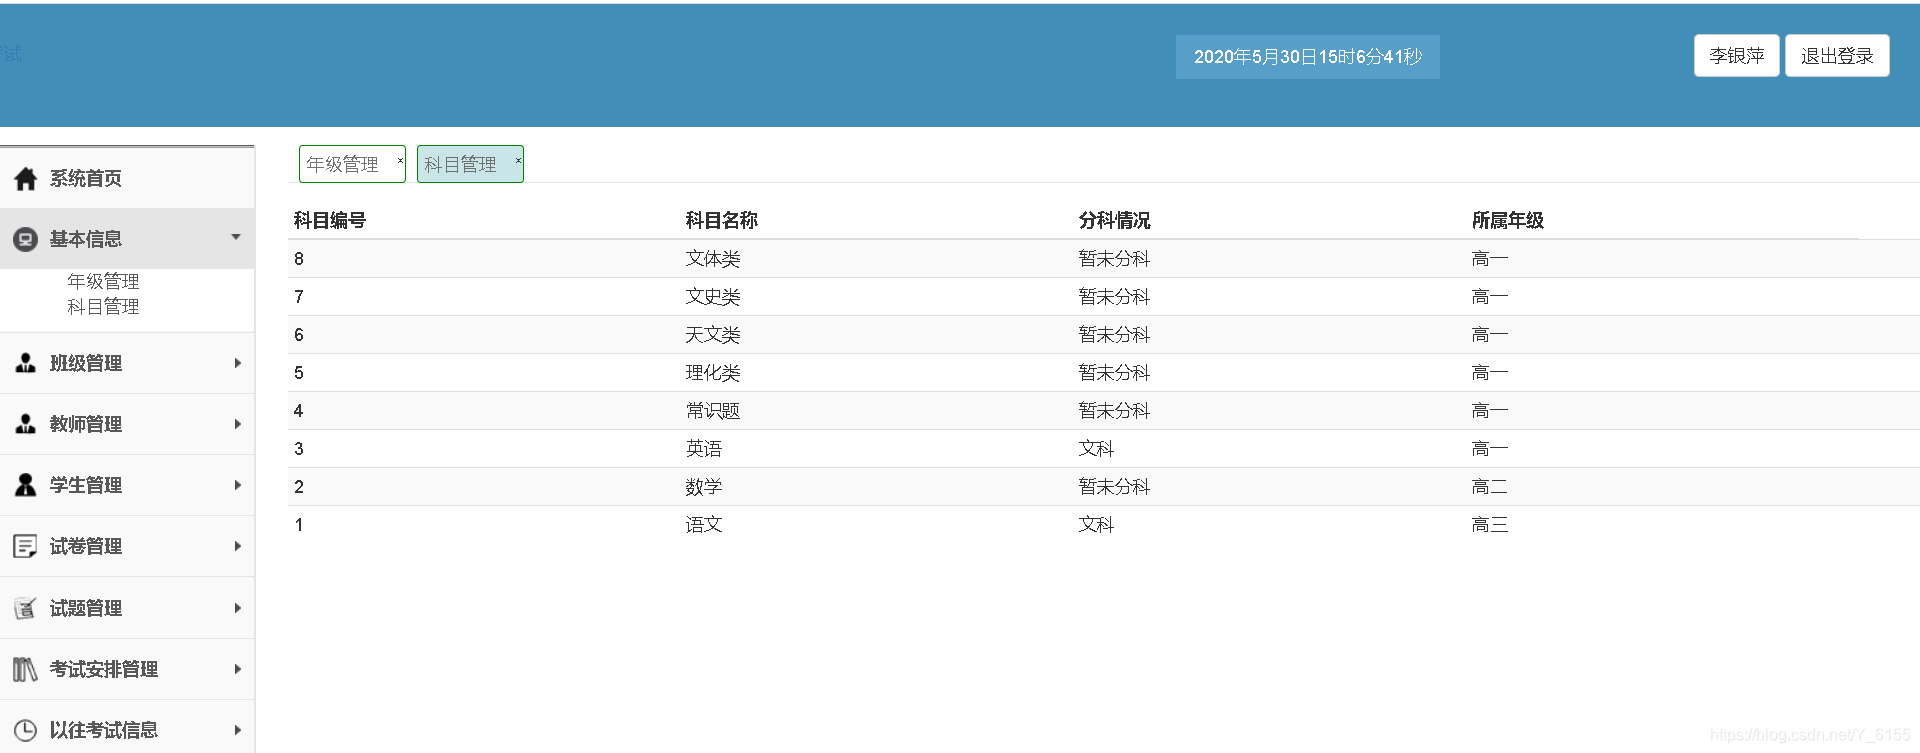The image size is (1920, 753).
Task: Click the 以往考试信息 clock icon
Action: click(26, 730)
